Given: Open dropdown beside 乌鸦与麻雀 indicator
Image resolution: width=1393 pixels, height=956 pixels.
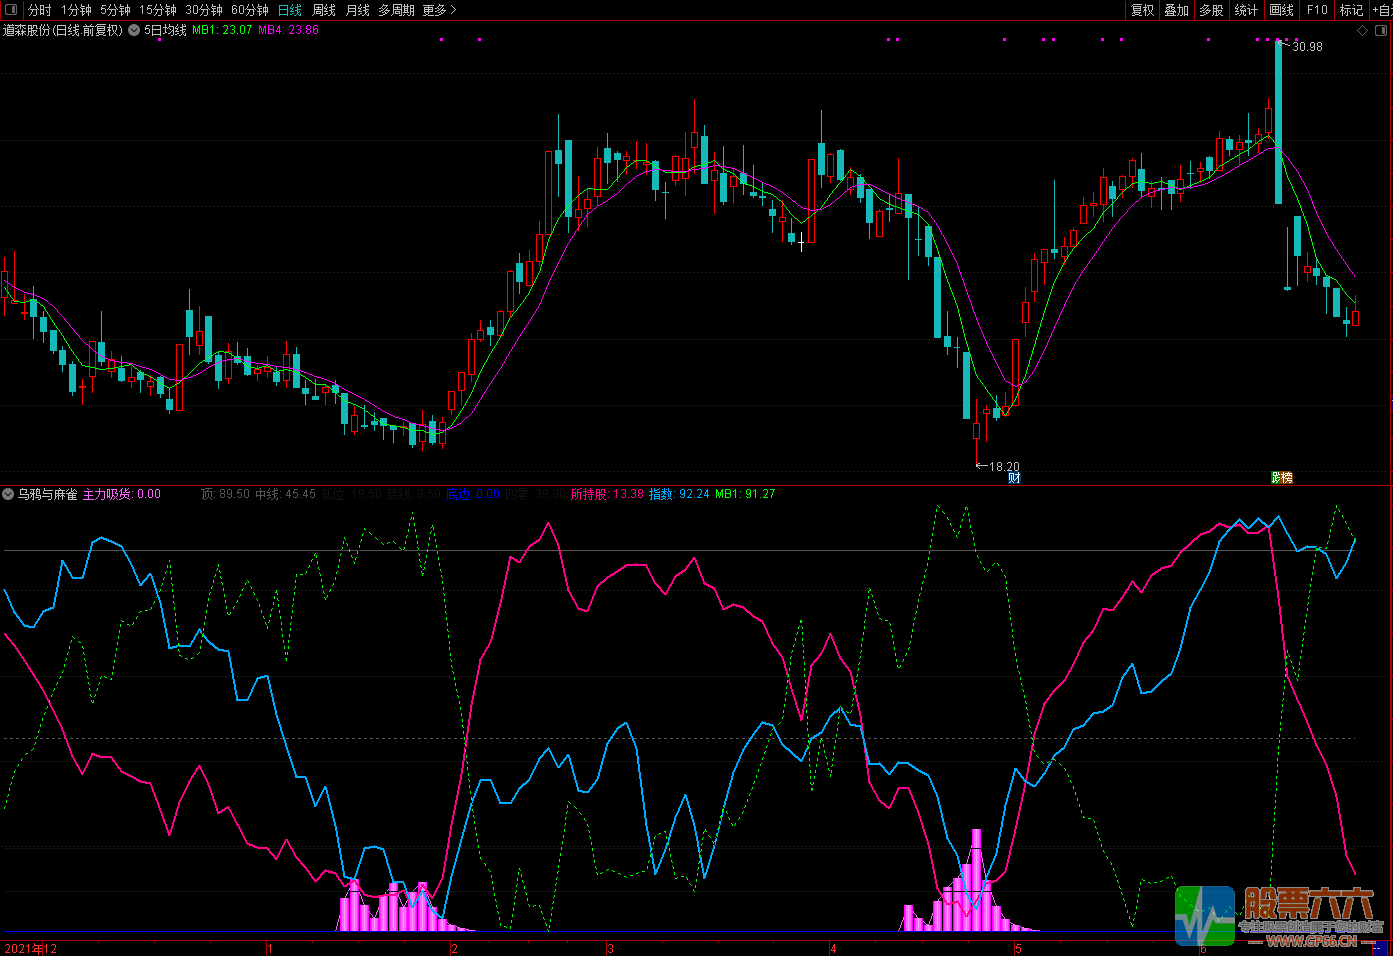Looking at the screenshot, I should (x=9, y=494).
